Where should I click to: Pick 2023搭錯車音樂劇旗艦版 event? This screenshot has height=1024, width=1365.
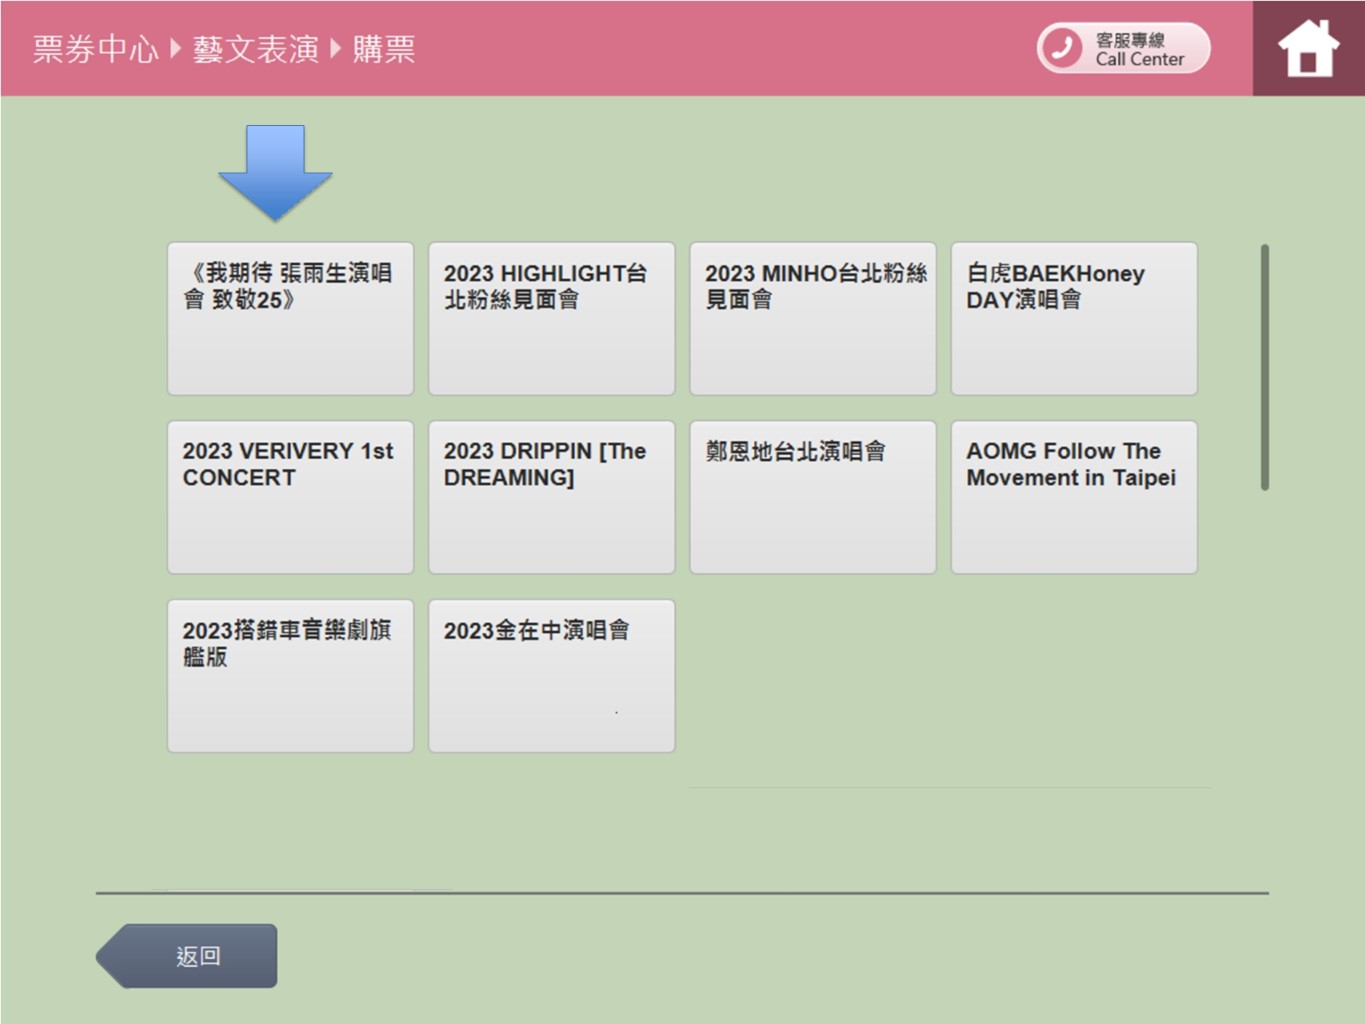290,676
